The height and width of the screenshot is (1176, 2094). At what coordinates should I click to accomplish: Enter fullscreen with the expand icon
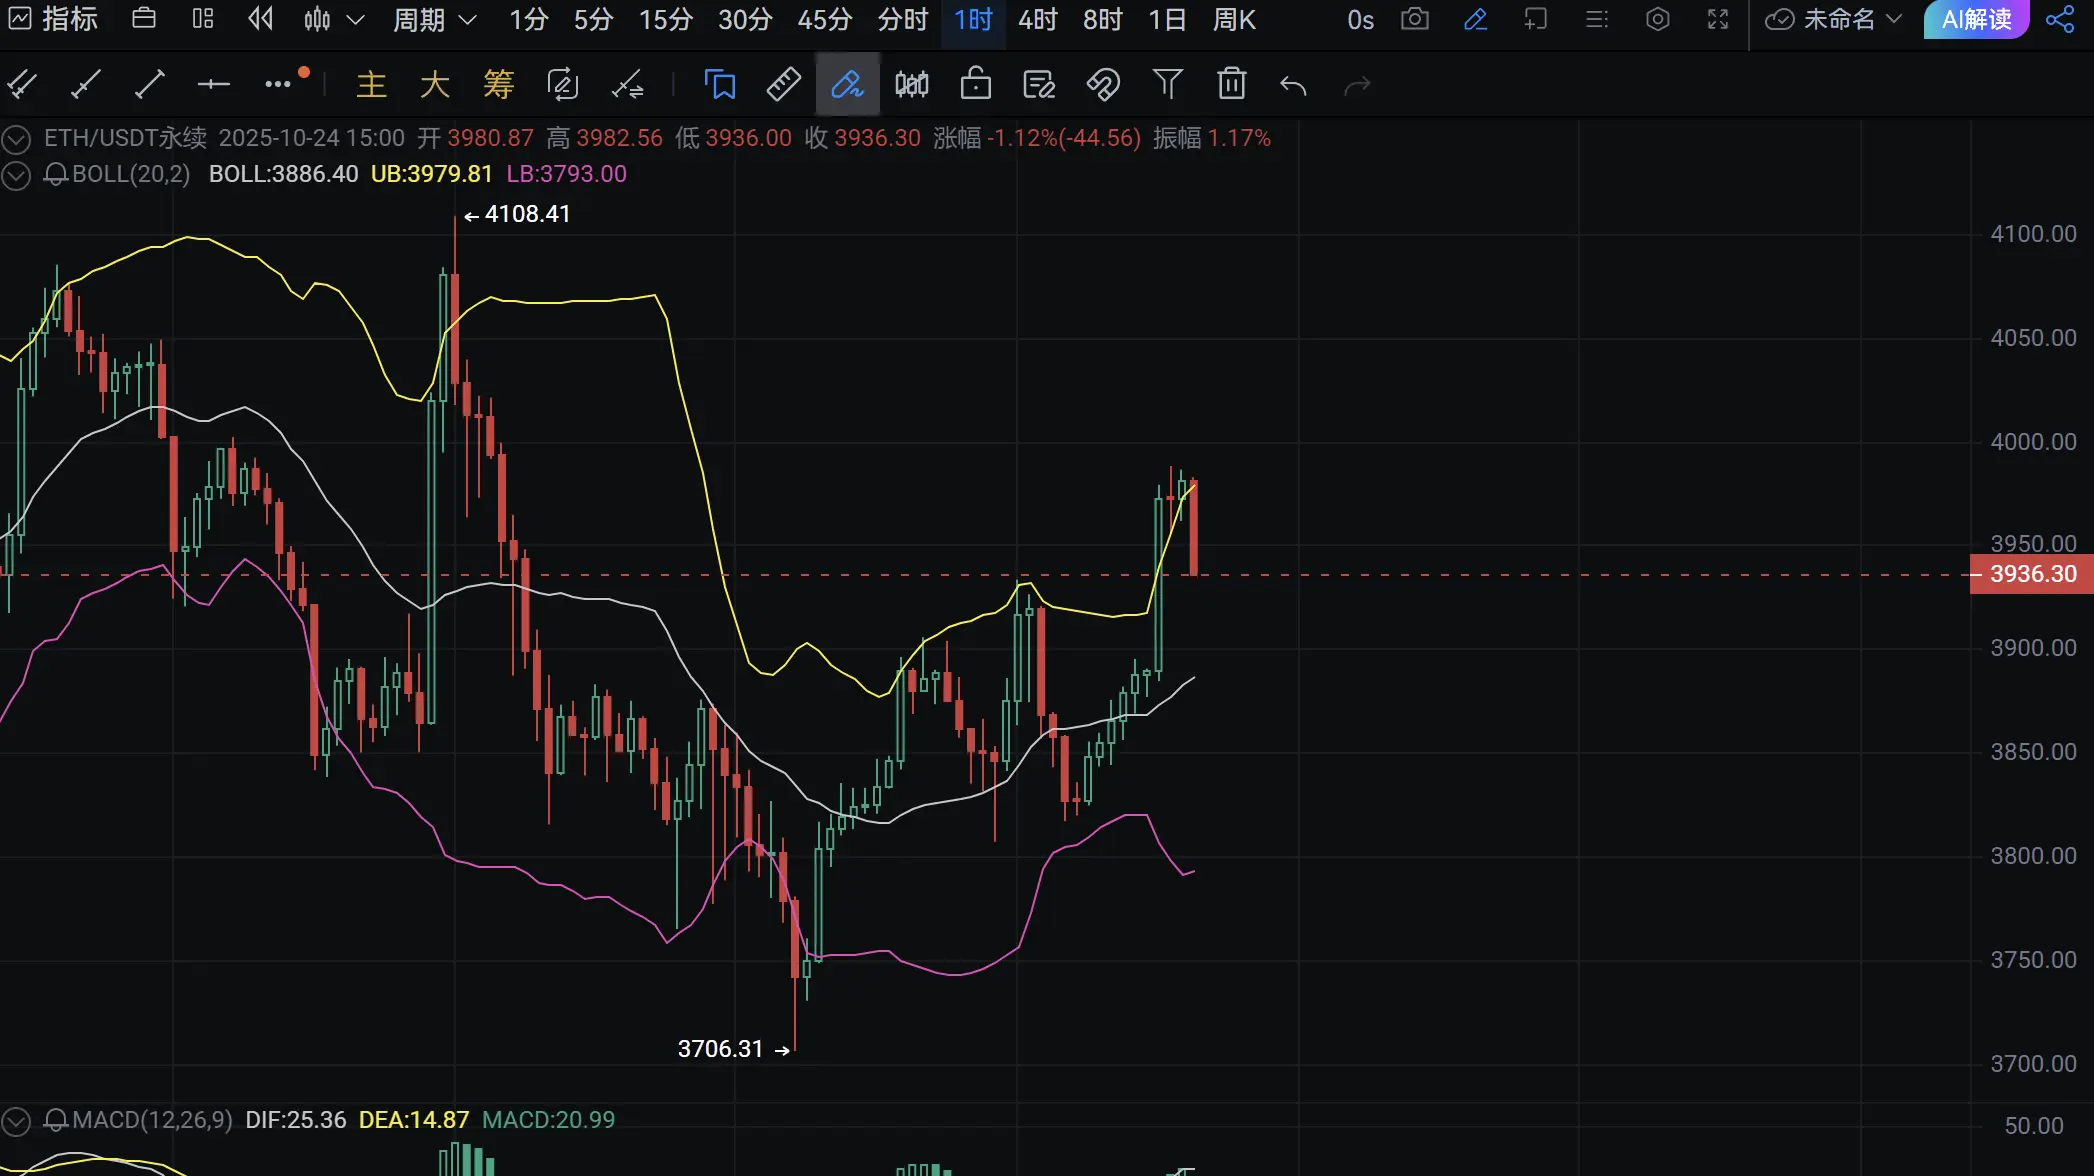coord(1717,19)
